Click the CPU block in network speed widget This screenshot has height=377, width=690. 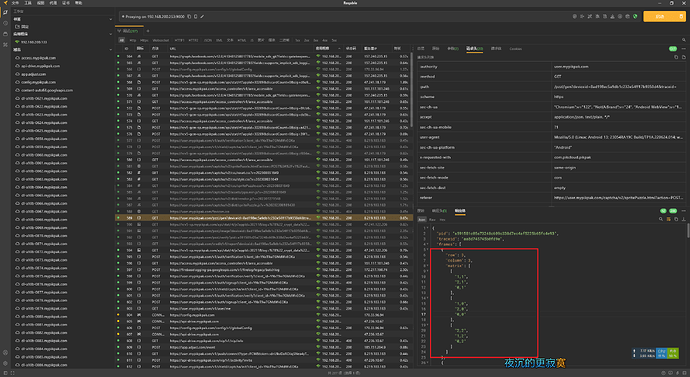661,353
